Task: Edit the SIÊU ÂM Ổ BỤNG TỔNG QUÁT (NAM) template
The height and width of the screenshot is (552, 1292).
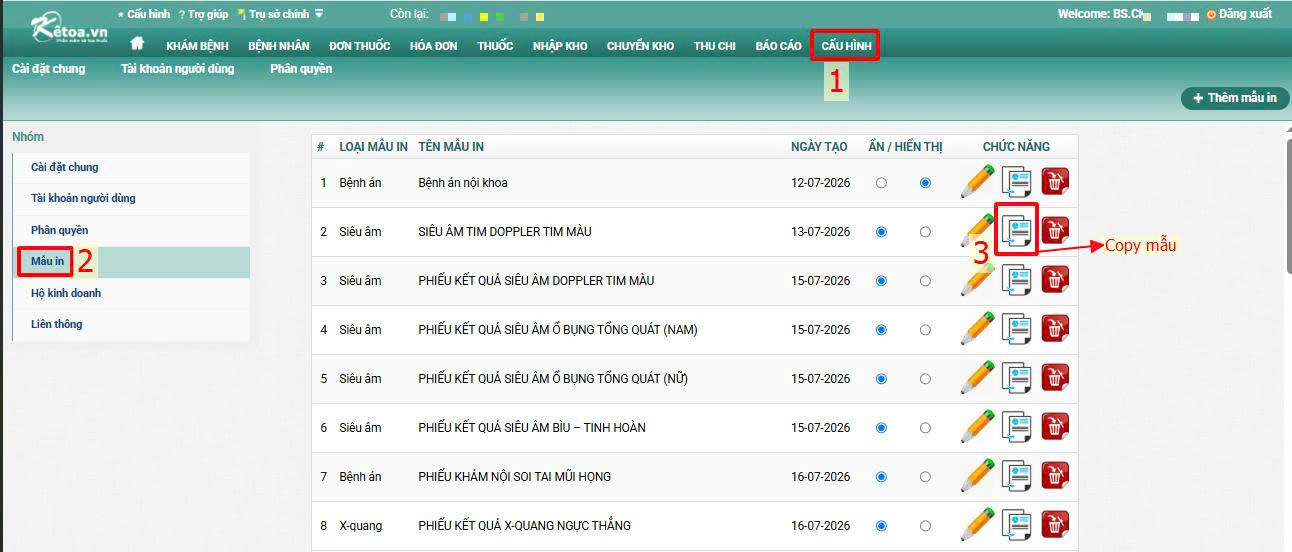Action: coord(978,329)
